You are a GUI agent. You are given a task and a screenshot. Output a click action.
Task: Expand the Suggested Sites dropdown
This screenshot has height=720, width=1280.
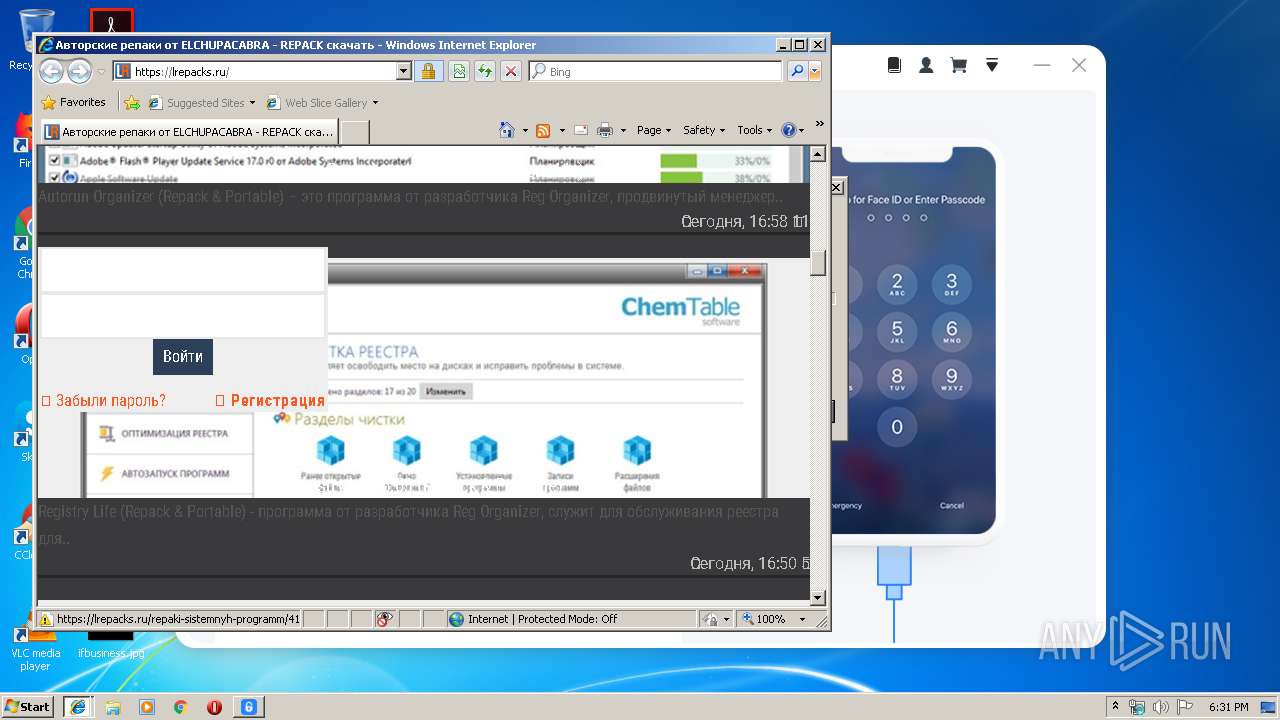click(x=252, y=102)
